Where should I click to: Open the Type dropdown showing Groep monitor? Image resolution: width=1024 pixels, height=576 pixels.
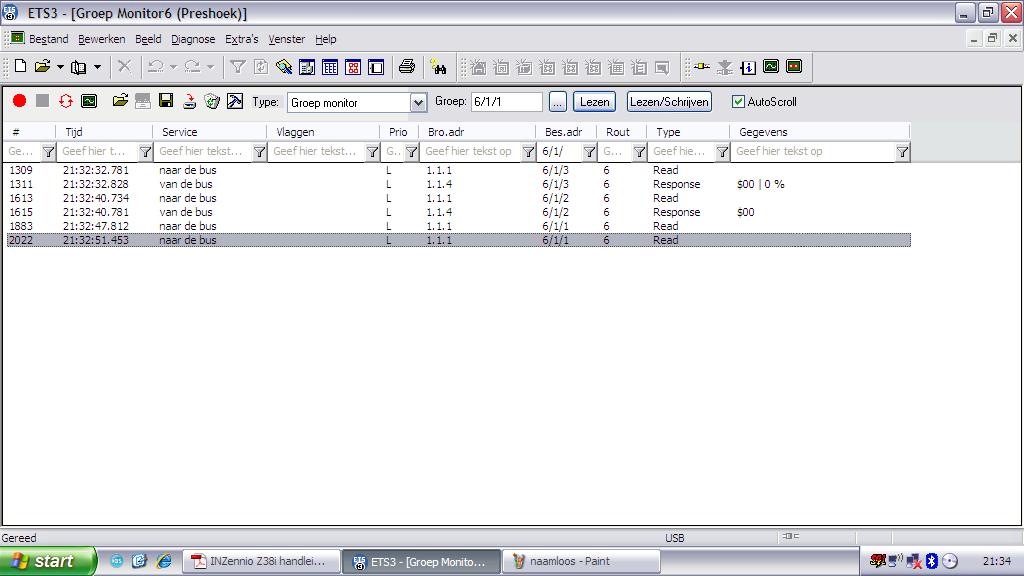point(418,102)
